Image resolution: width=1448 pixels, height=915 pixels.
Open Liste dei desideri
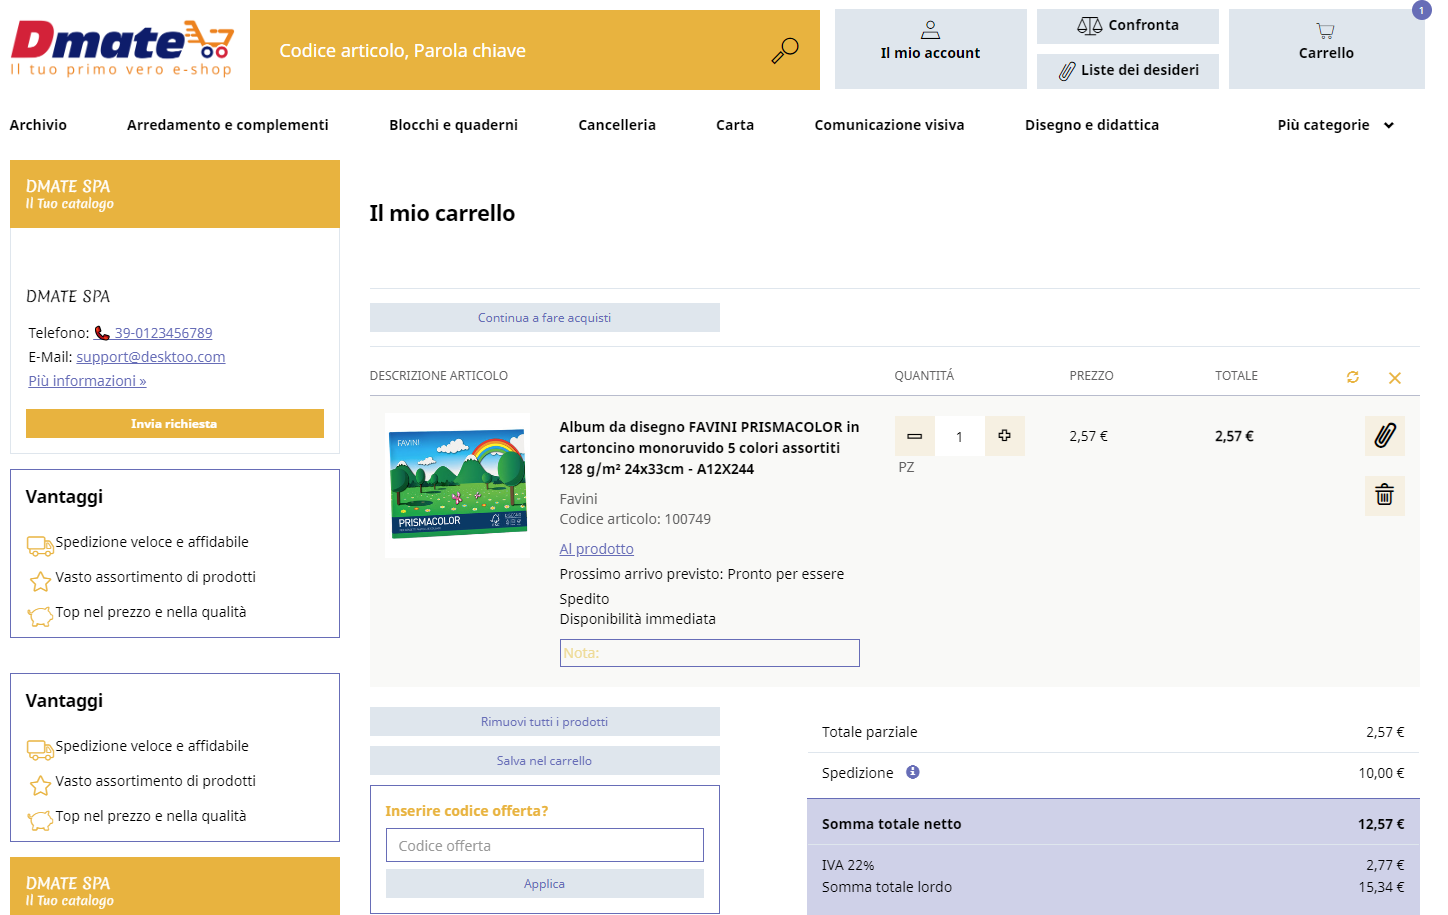[x=1127, y=71]
